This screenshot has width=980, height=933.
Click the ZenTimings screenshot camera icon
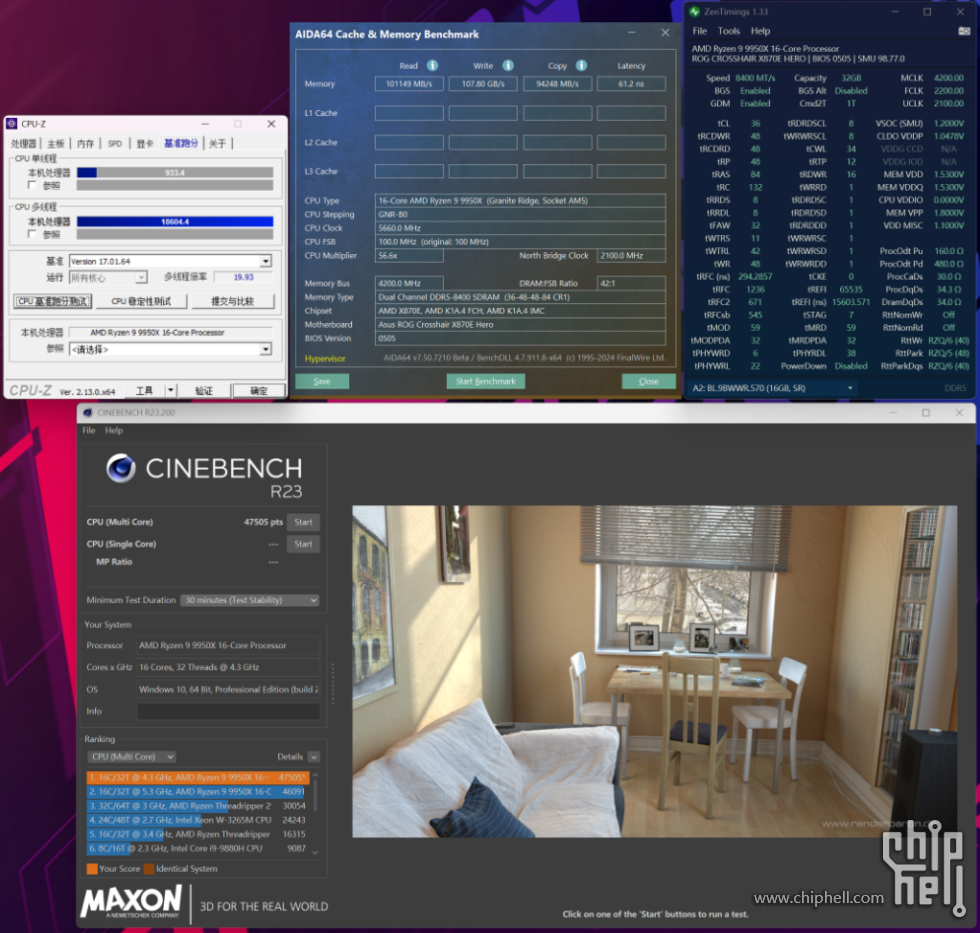(964, 31)
